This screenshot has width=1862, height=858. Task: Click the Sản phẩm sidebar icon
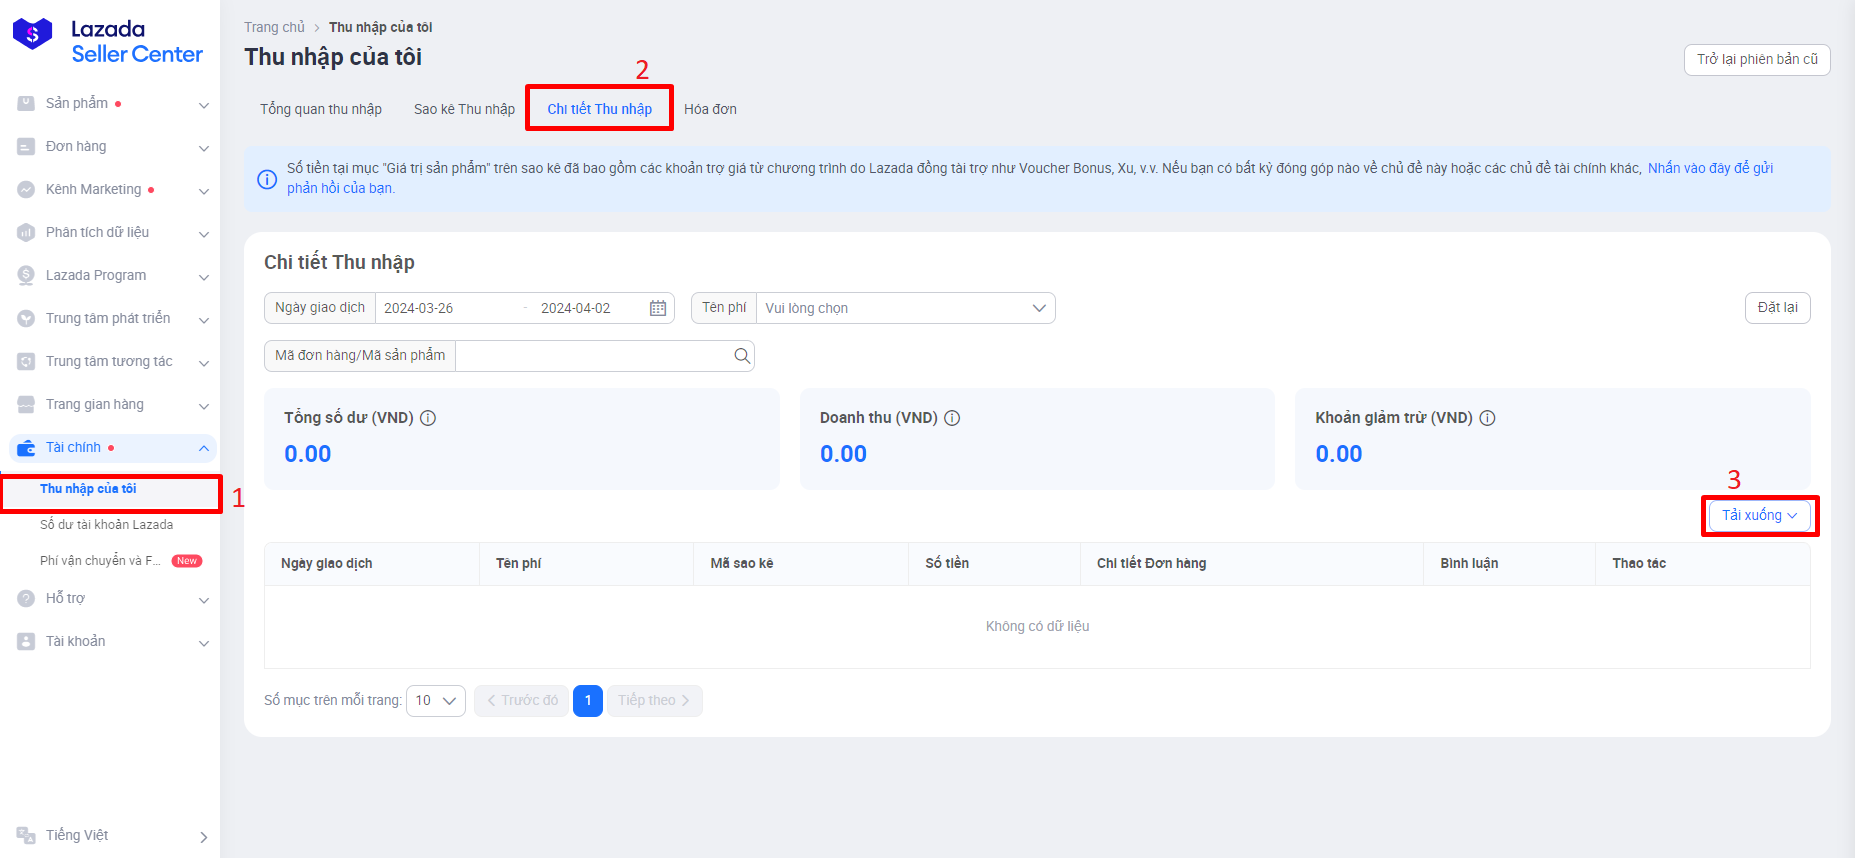point(26,104)
